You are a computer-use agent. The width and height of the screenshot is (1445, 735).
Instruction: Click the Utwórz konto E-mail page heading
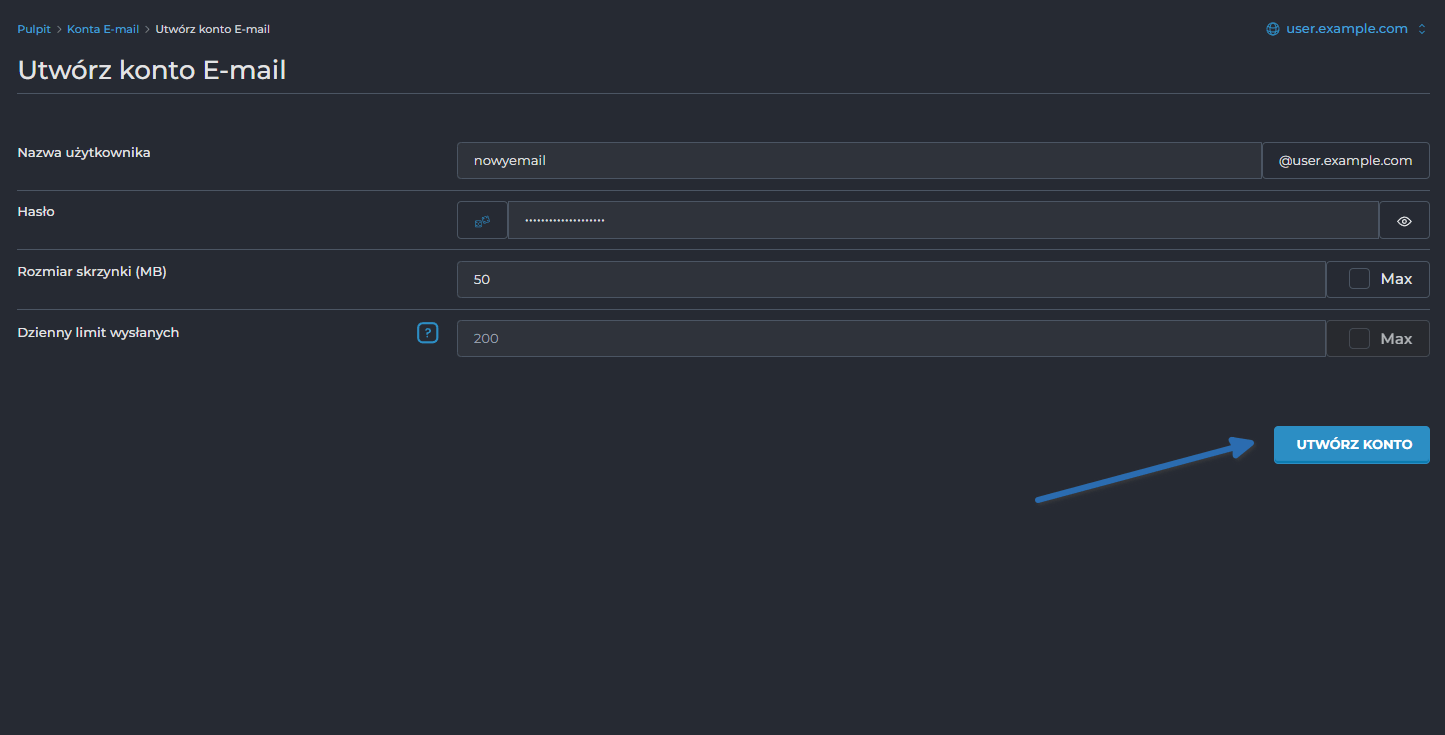coord(152,70)
